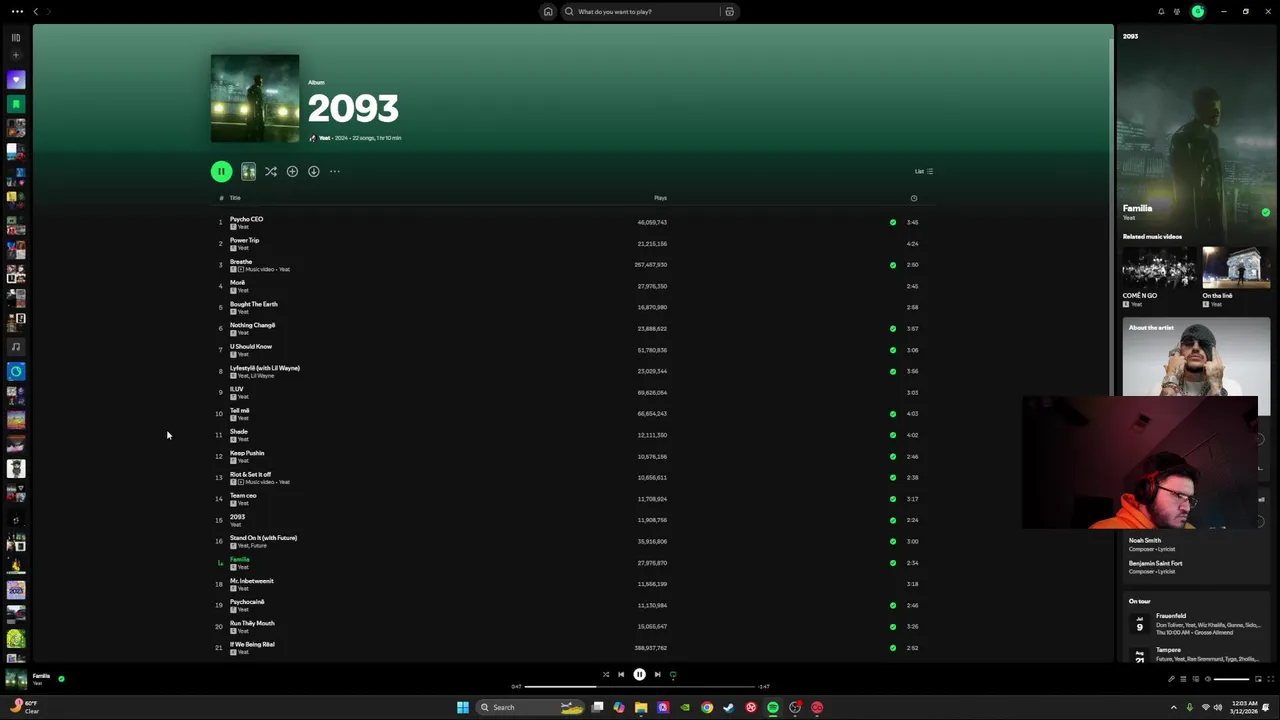The height and width of the screenshot is (720, 1280).
Task: Pause the 2093 album with the green button
Action: pos(221,172)
